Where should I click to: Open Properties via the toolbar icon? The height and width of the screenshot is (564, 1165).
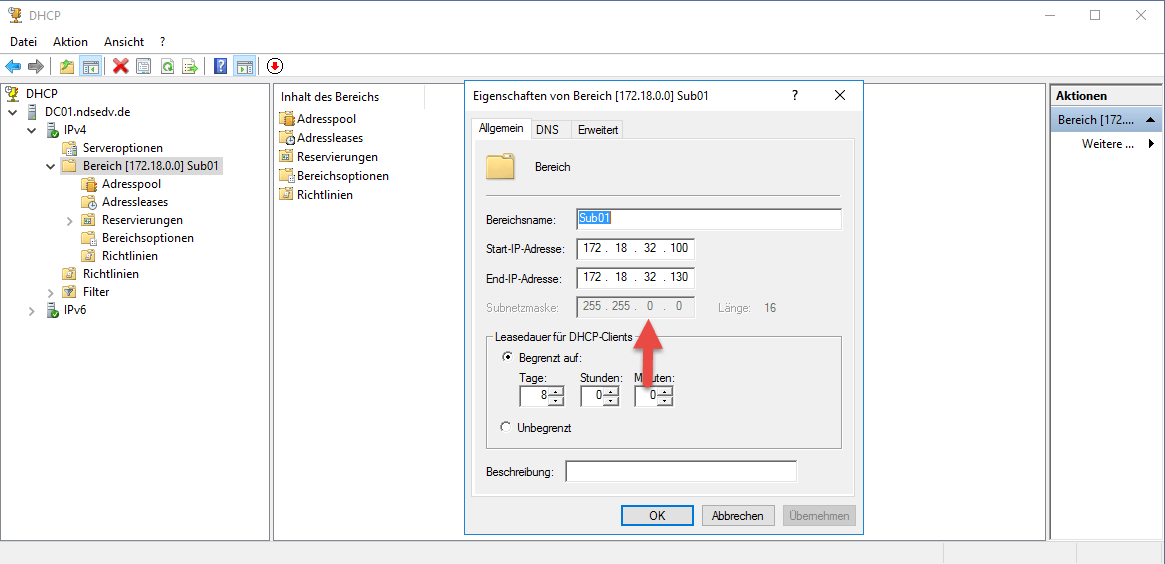pos(144,66)
